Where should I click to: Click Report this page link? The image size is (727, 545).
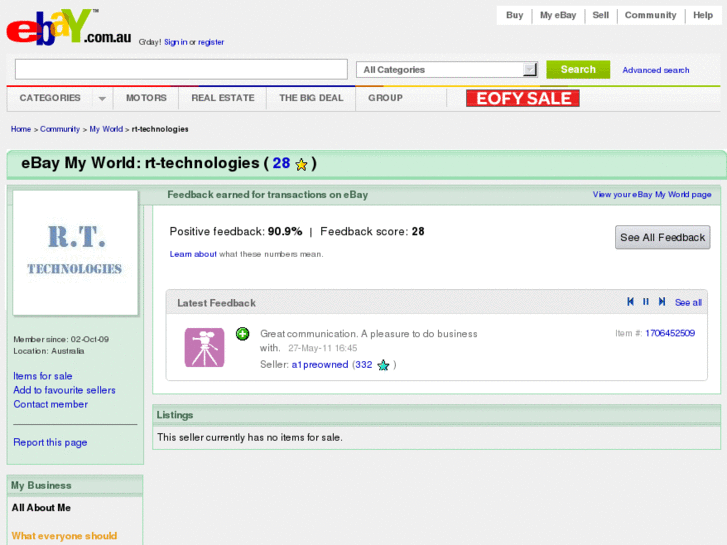(x=50, y=442)
